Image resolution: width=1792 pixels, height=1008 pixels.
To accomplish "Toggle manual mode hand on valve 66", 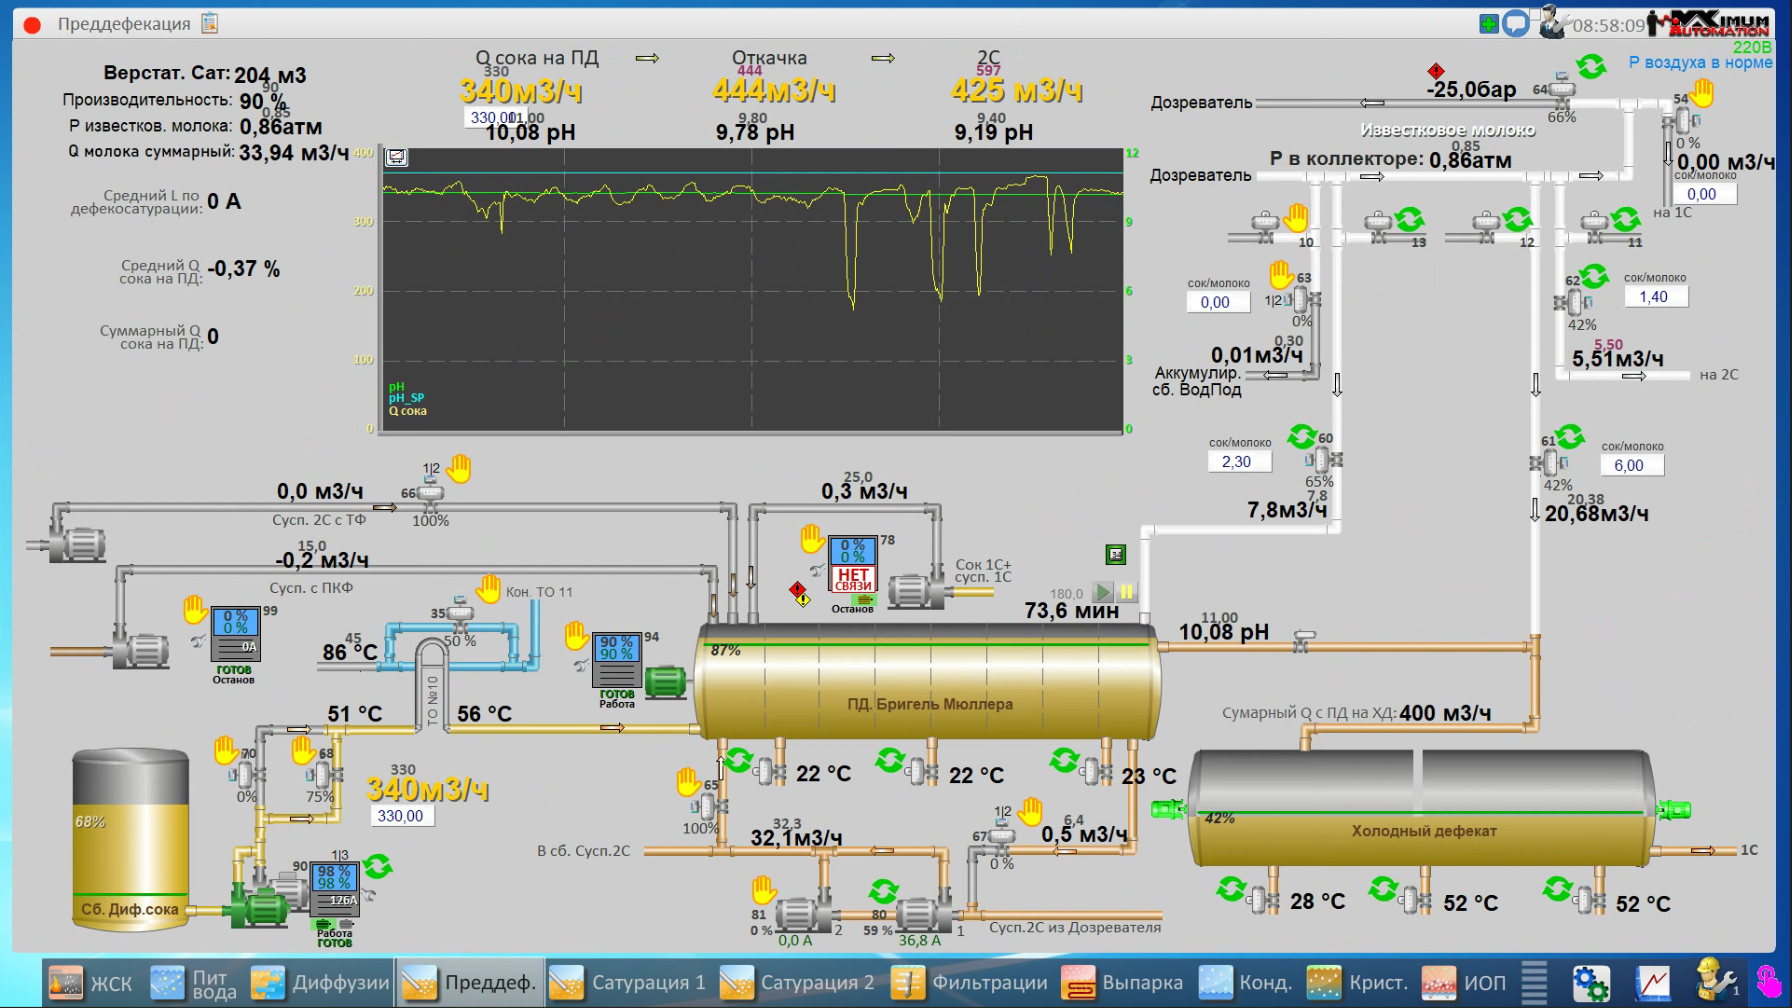I will 458,468.
